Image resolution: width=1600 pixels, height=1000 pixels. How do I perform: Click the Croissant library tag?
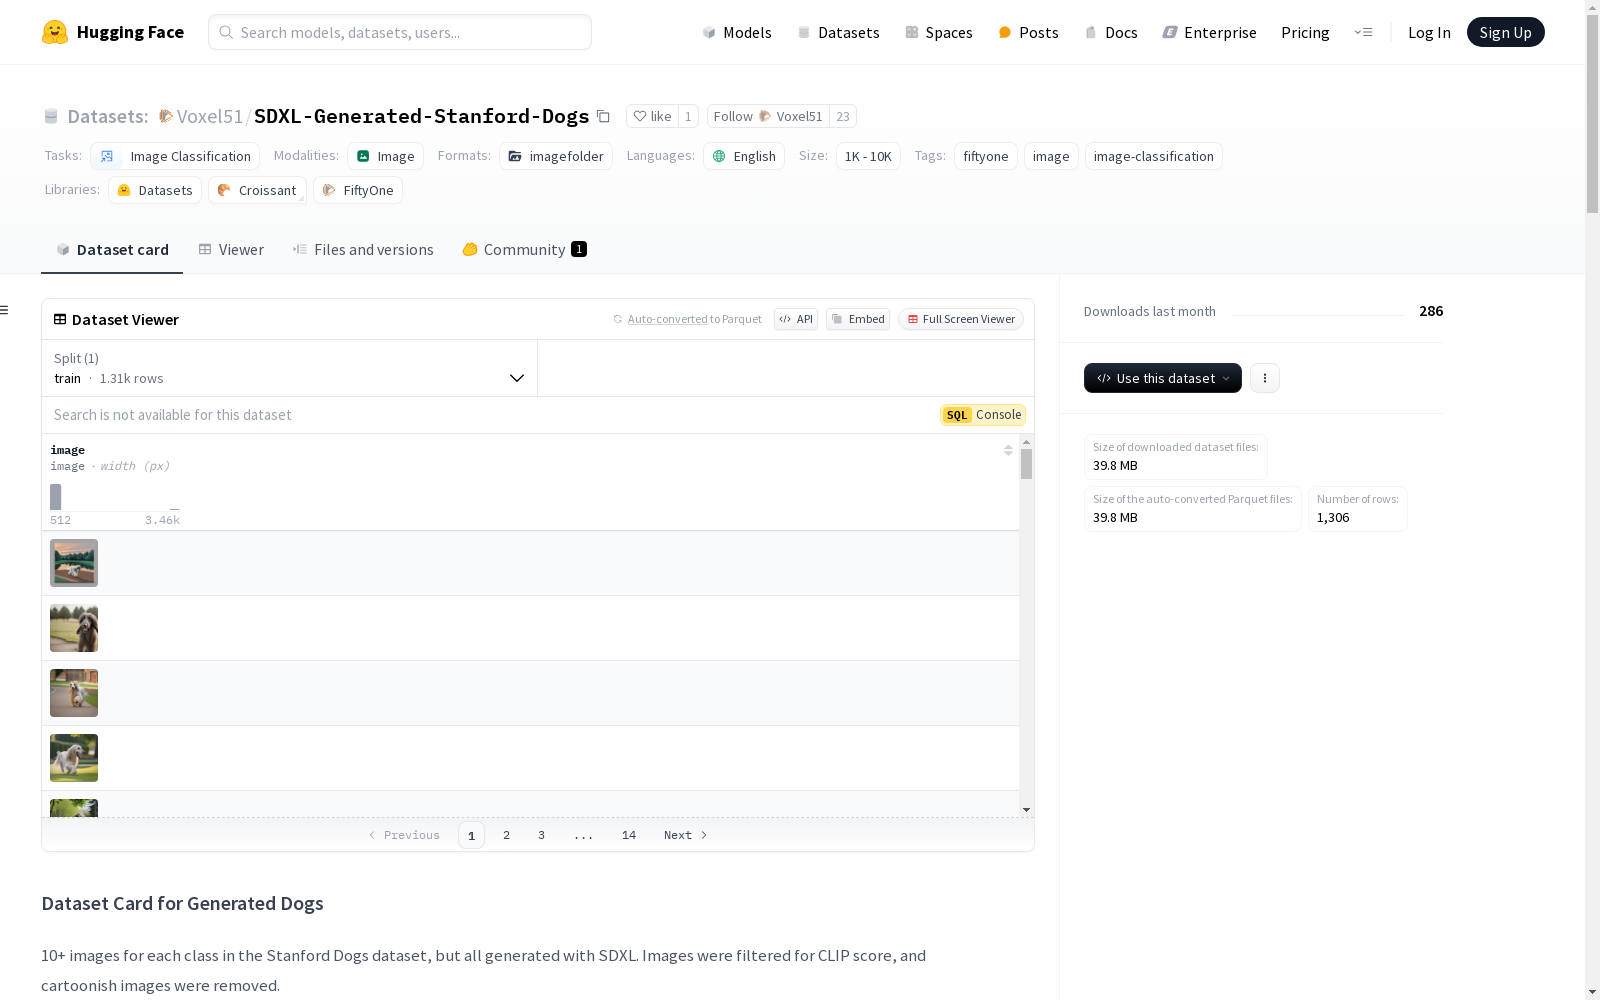pos(257,190)
